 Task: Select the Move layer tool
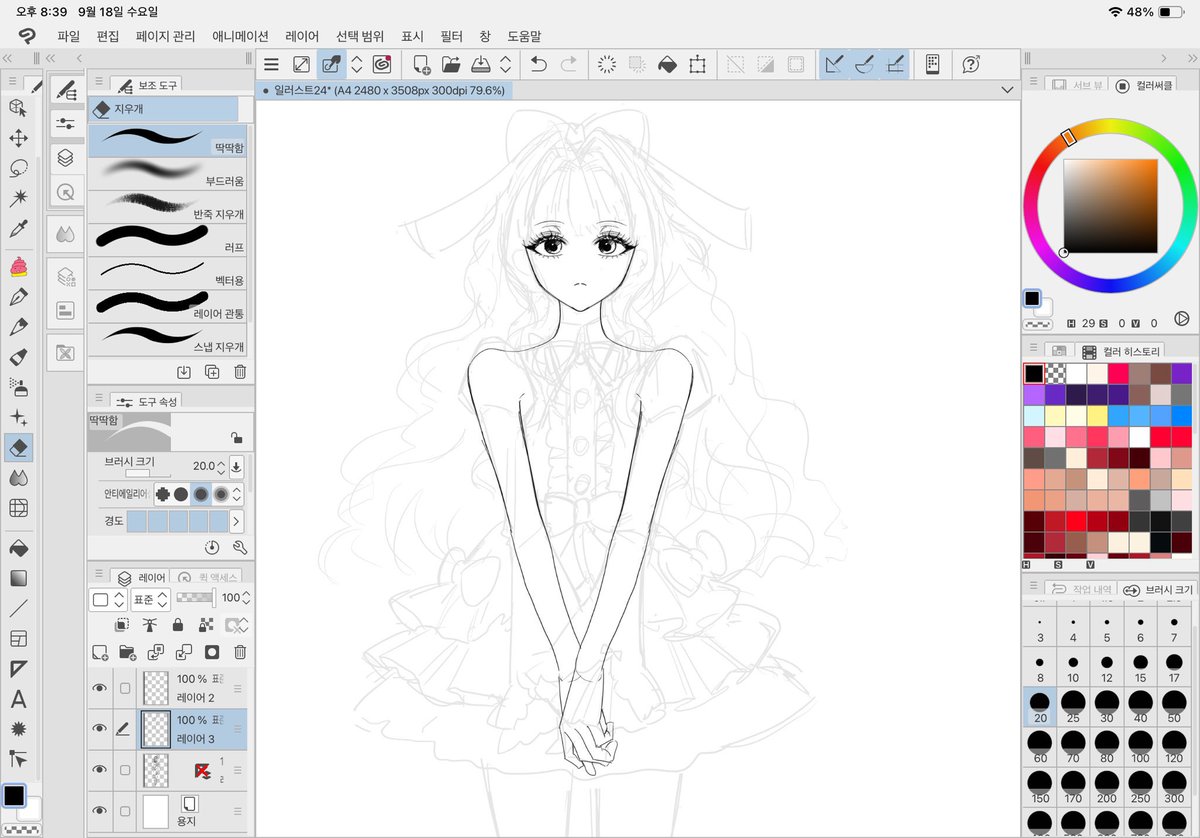17,137
